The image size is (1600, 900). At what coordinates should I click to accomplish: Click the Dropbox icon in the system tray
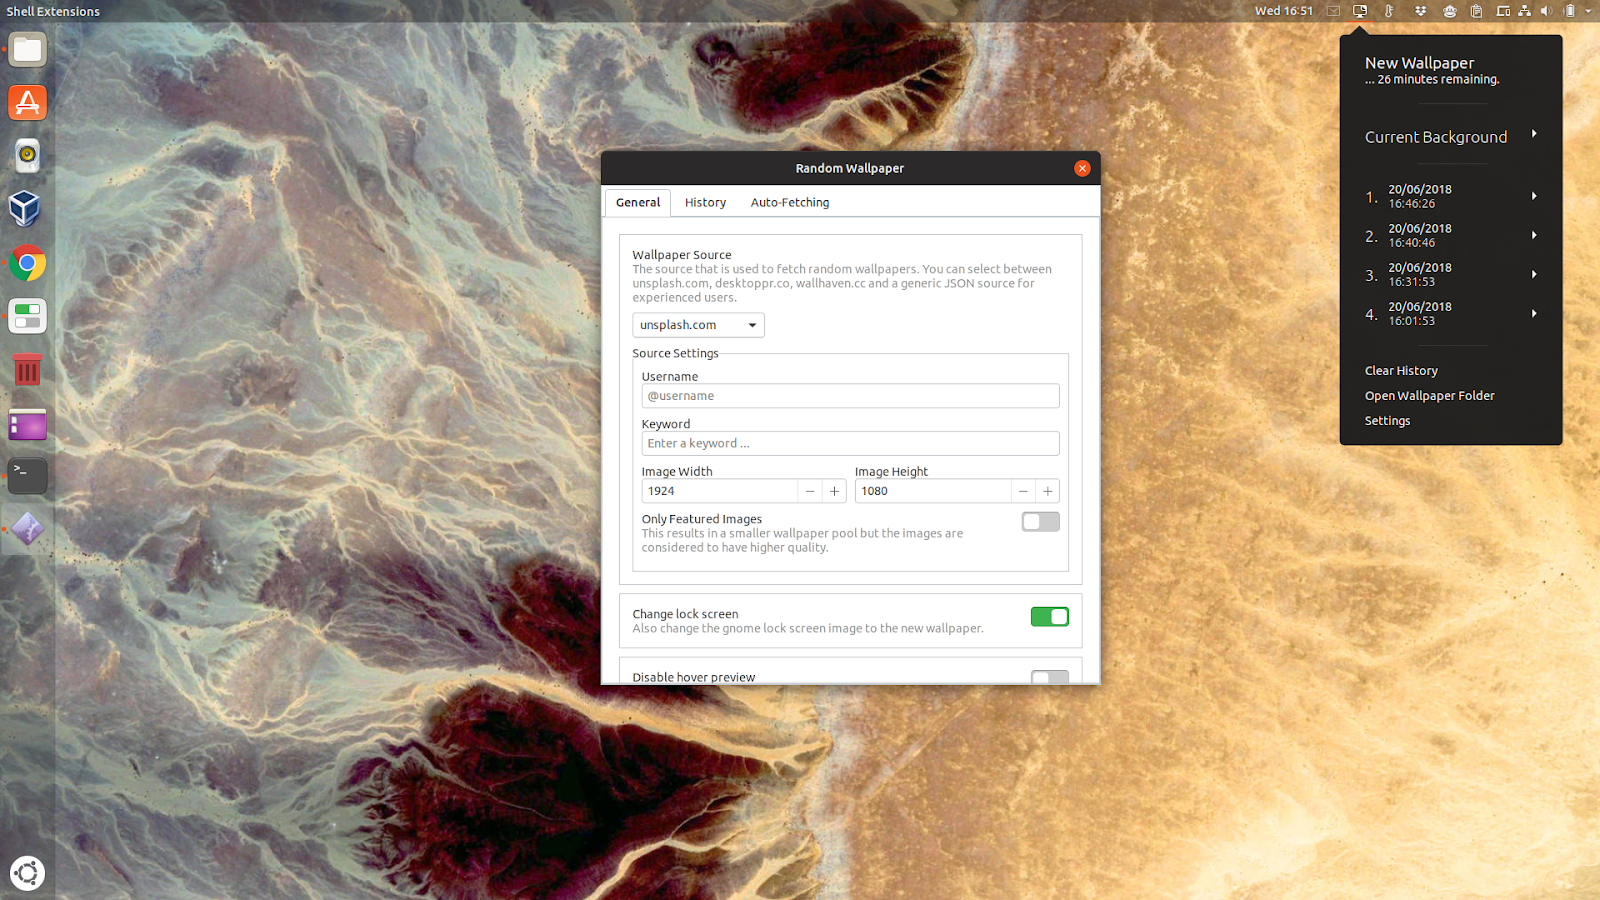1421,11
